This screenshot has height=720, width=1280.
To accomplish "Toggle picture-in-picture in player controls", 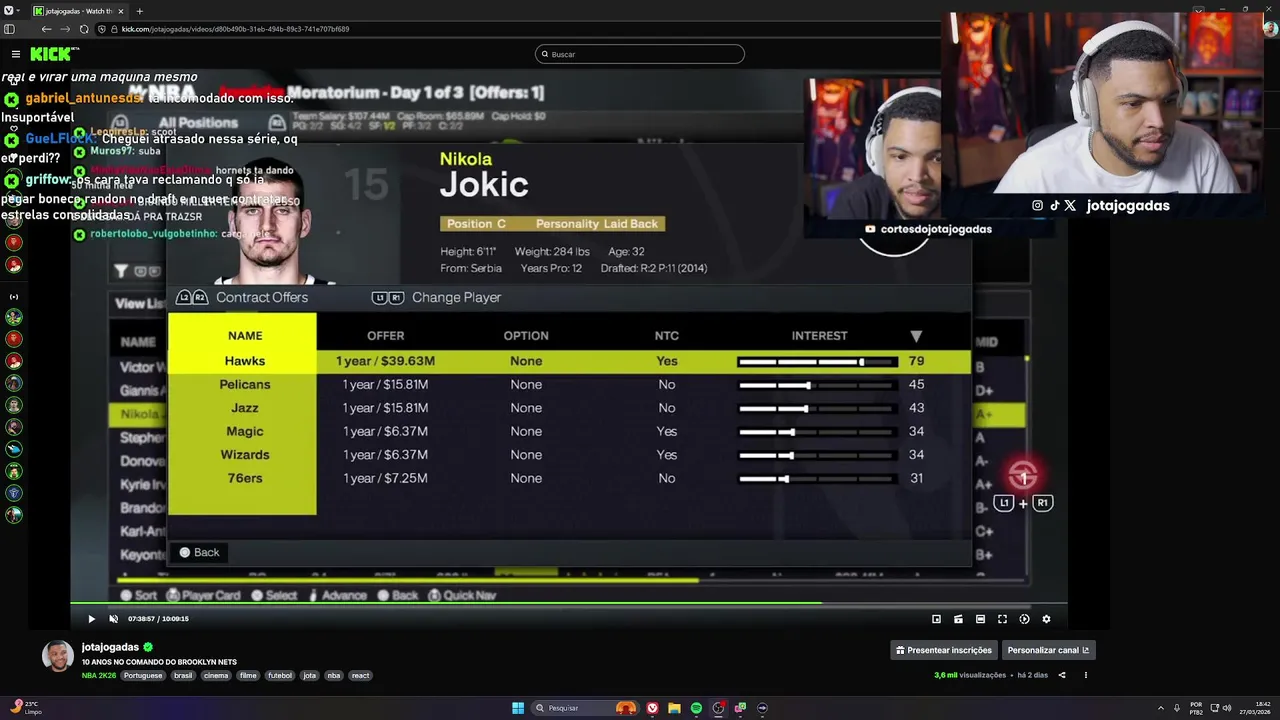I will tap(936, 619).
